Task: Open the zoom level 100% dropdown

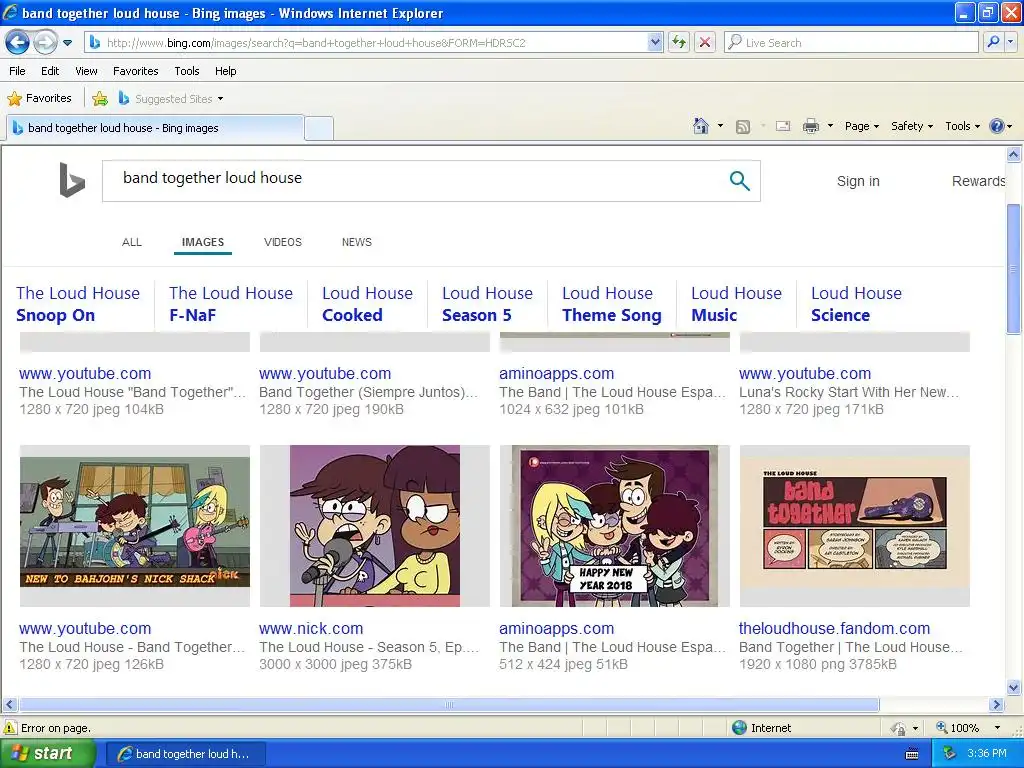Action: pyautogui.click(x=997, y=728)
